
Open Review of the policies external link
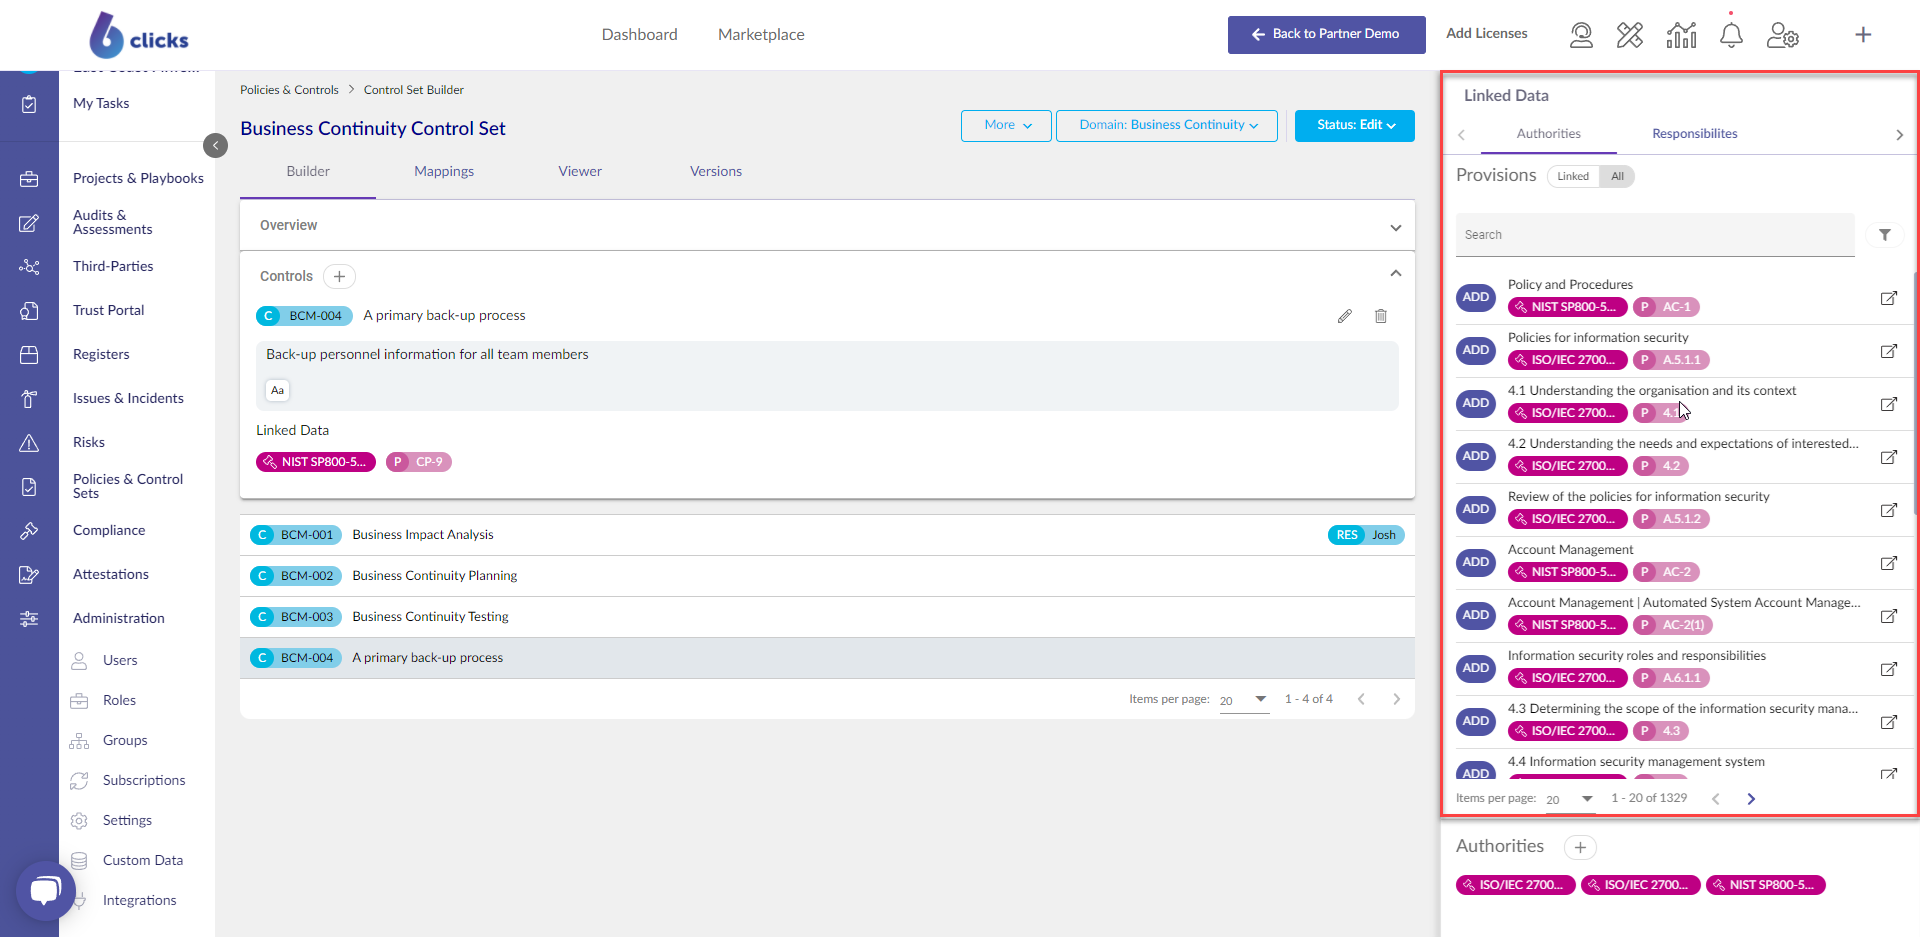coord(1888,510)
